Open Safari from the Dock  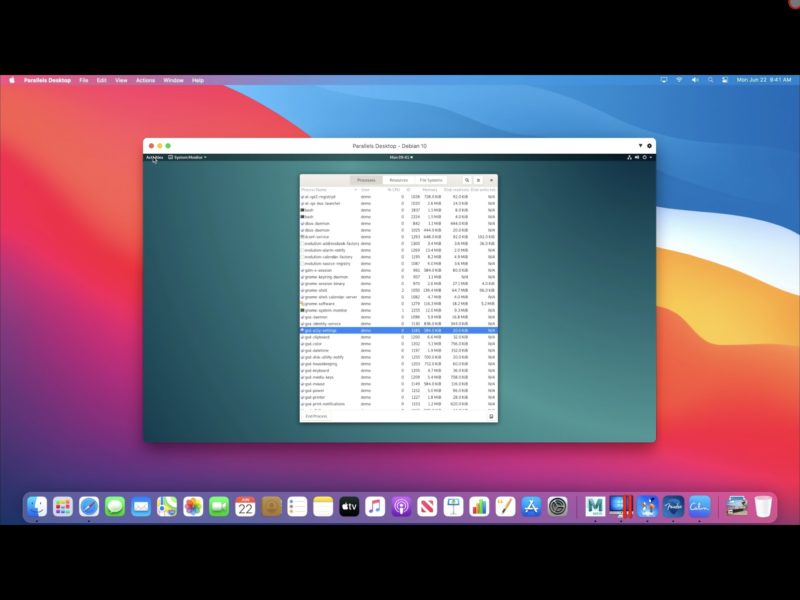89,507
